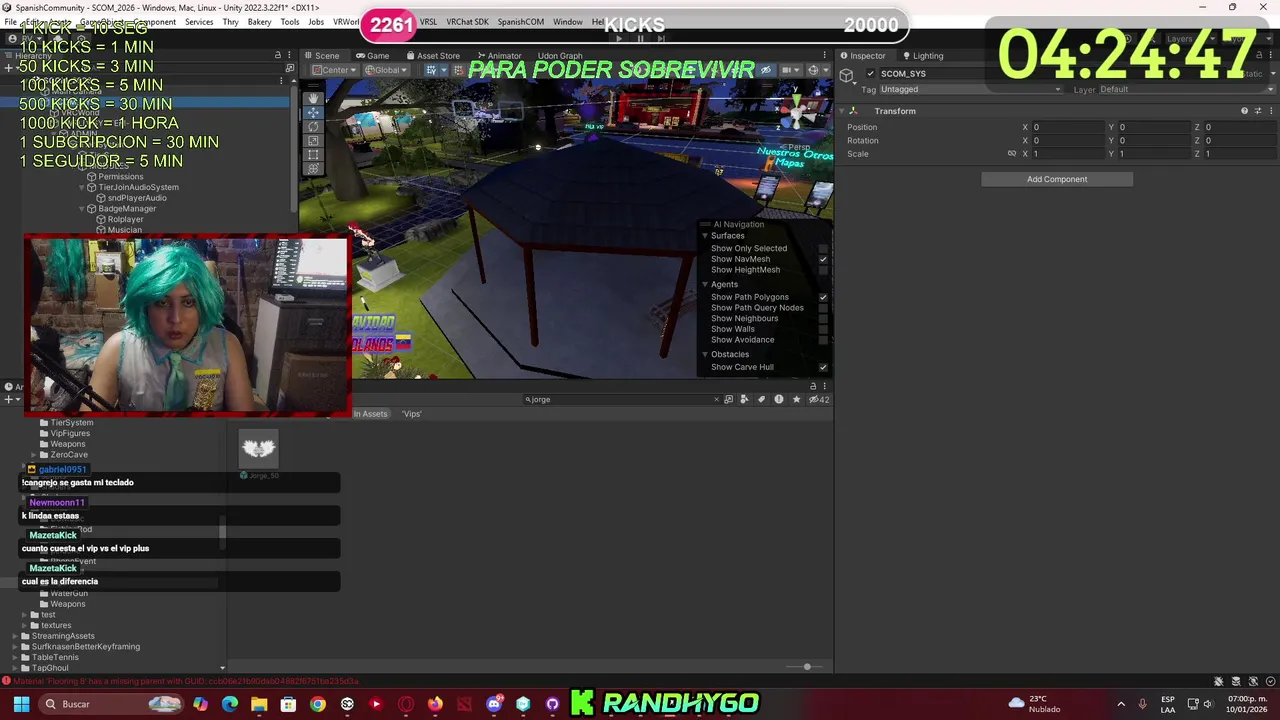Open the scene camera settings dropdown
This screenshot has height=720, width=1280.
click(x=790, y=70)
